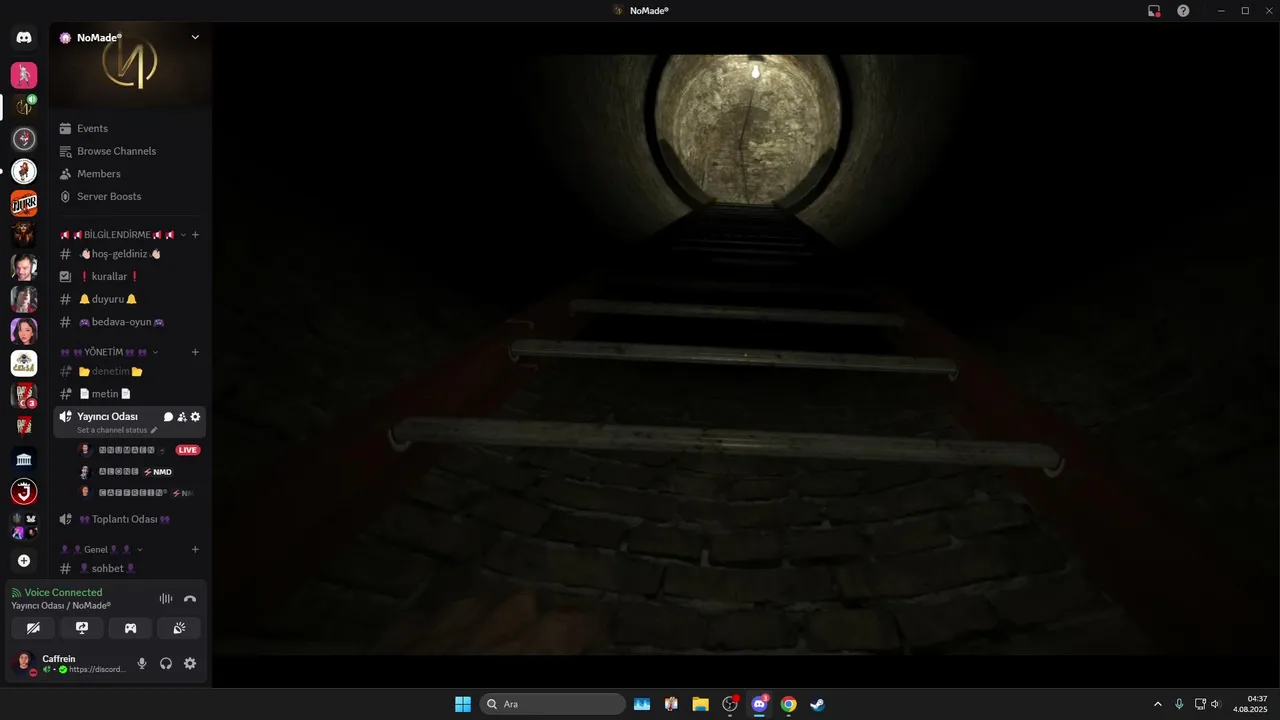
Task: Edit Yayıncı Odası channel settings gear
Action: (x=195, y=417)
